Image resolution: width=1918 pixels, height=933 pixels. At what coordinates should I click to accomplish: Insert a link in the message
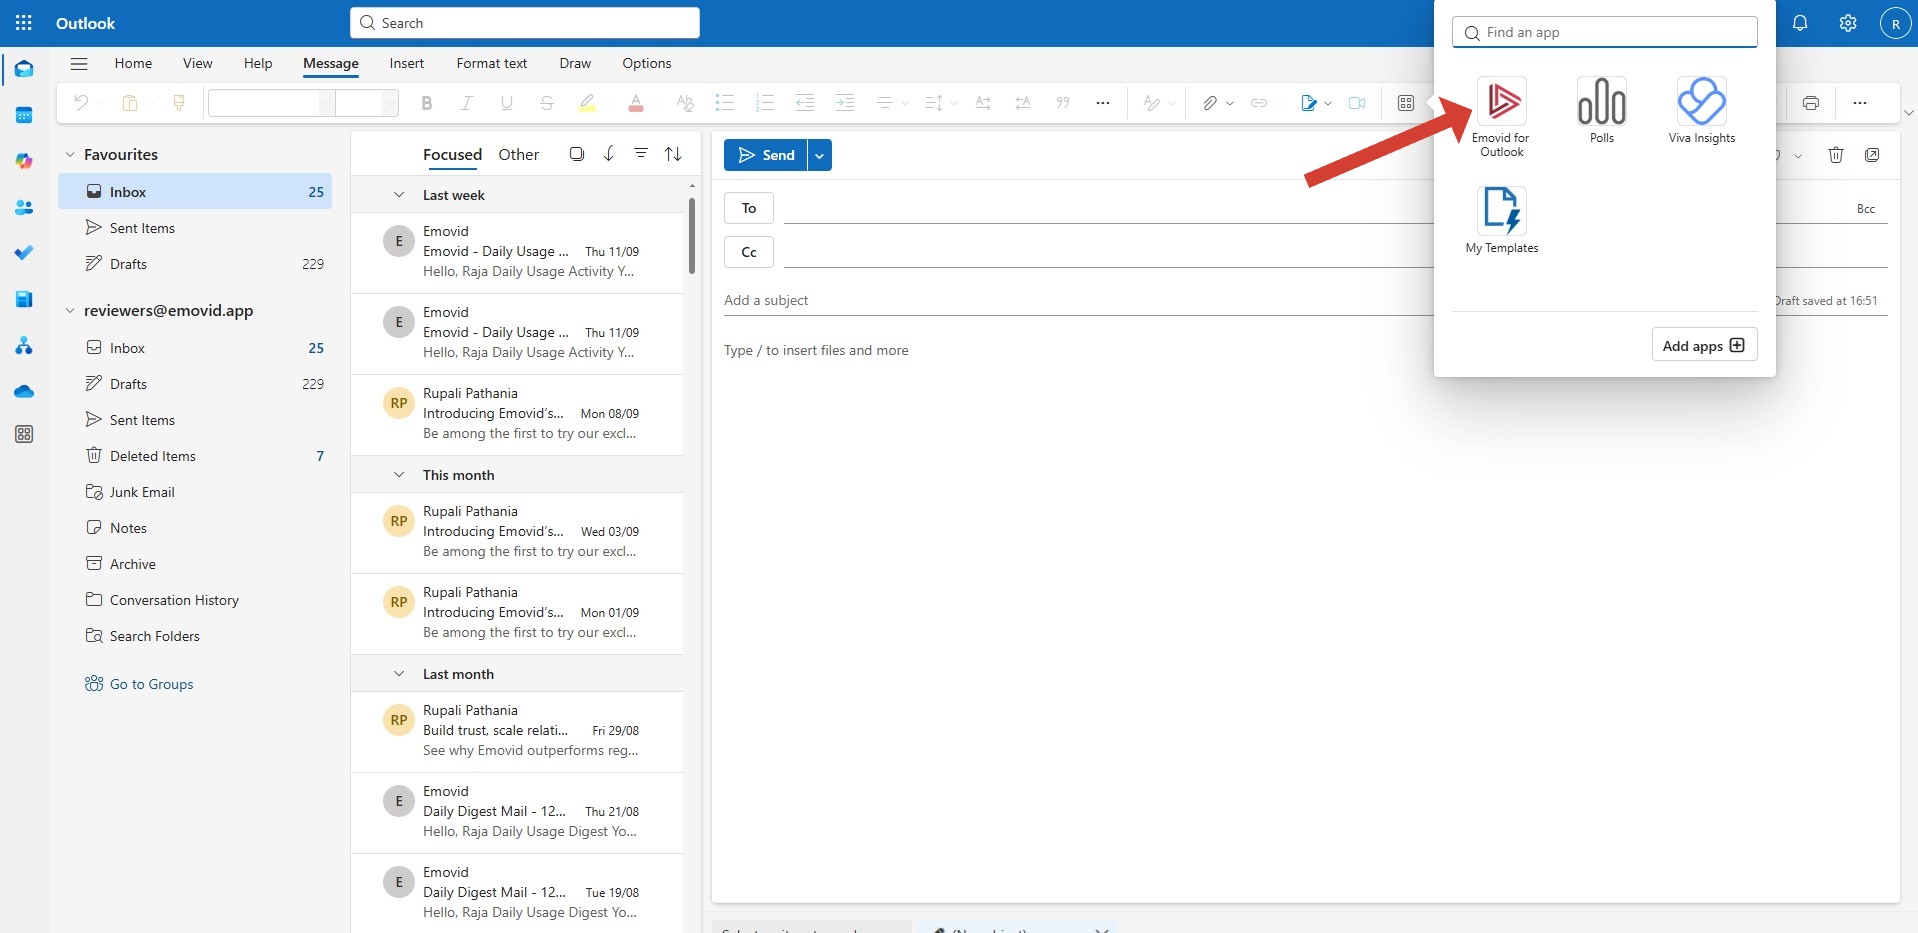[1259, 102]
